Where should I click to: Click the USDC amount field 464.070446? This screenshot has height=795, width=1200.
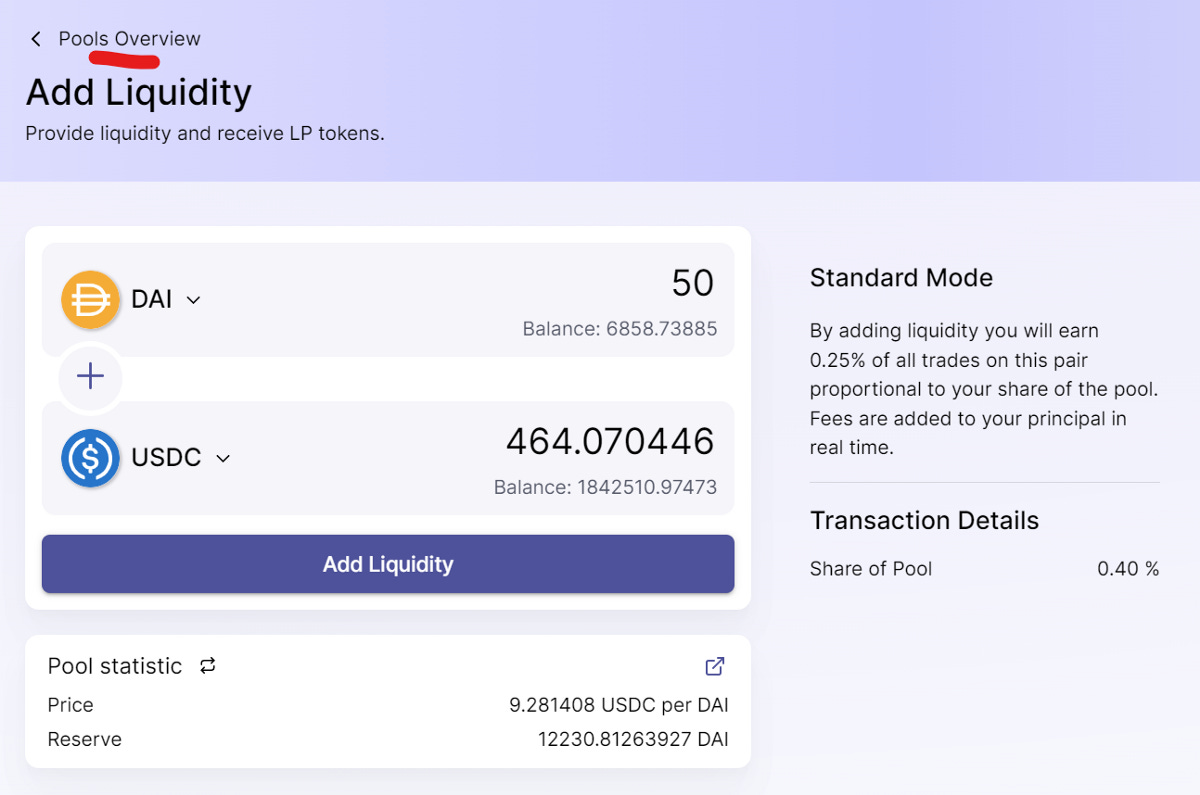click(x=610, y=441)
